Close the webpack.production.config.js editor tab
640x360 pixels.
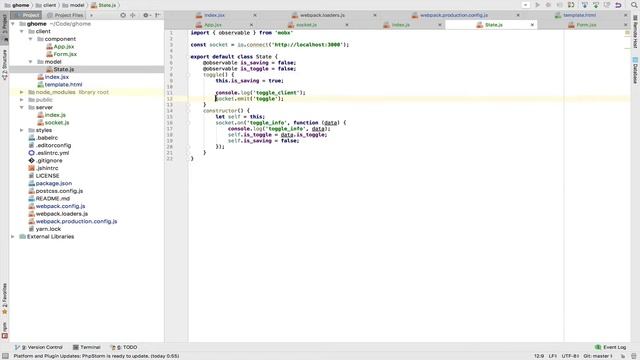(518, 15)
